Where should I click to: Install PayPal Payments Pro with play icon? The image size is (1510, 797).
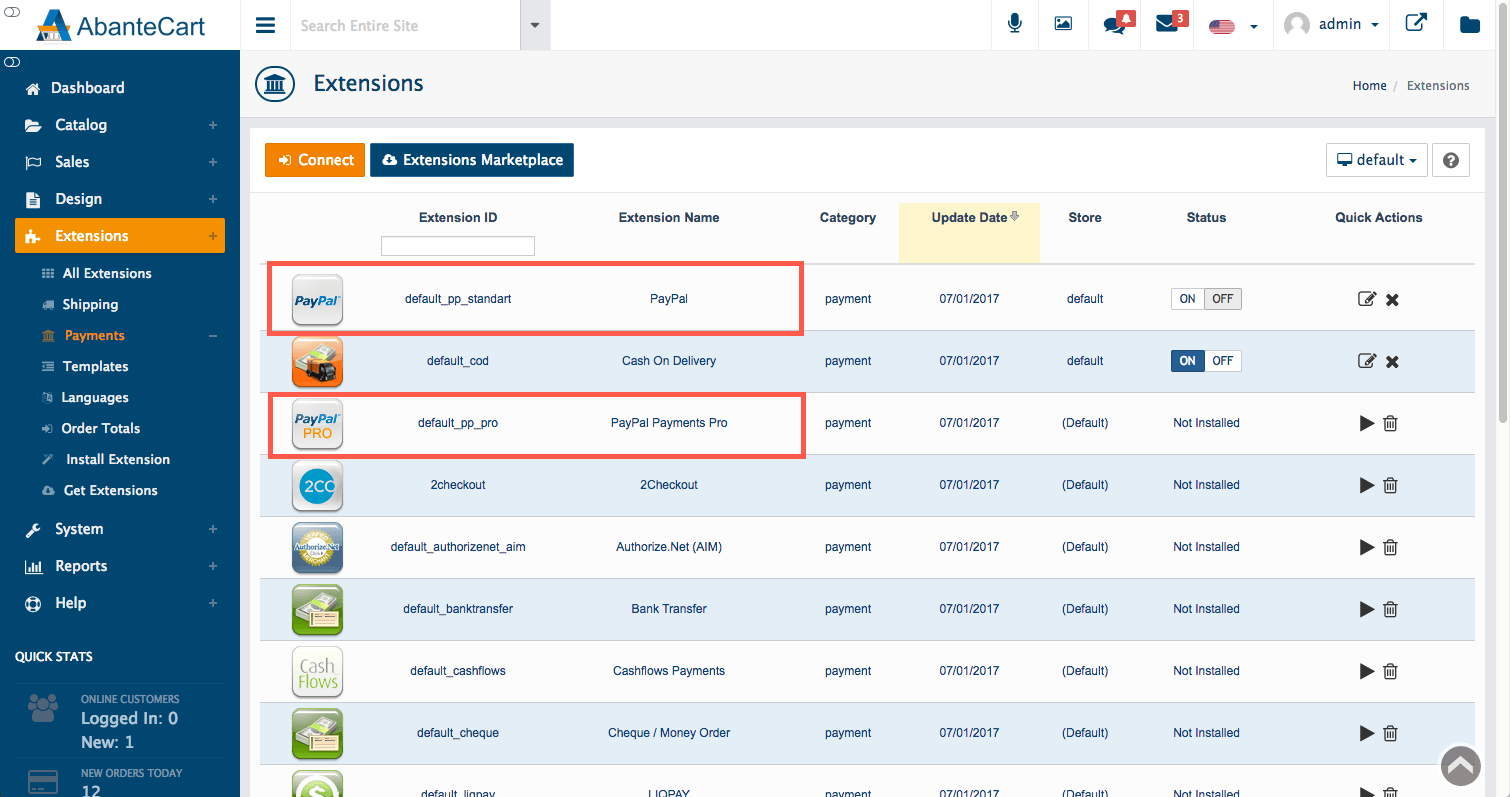coord(1367,423)
